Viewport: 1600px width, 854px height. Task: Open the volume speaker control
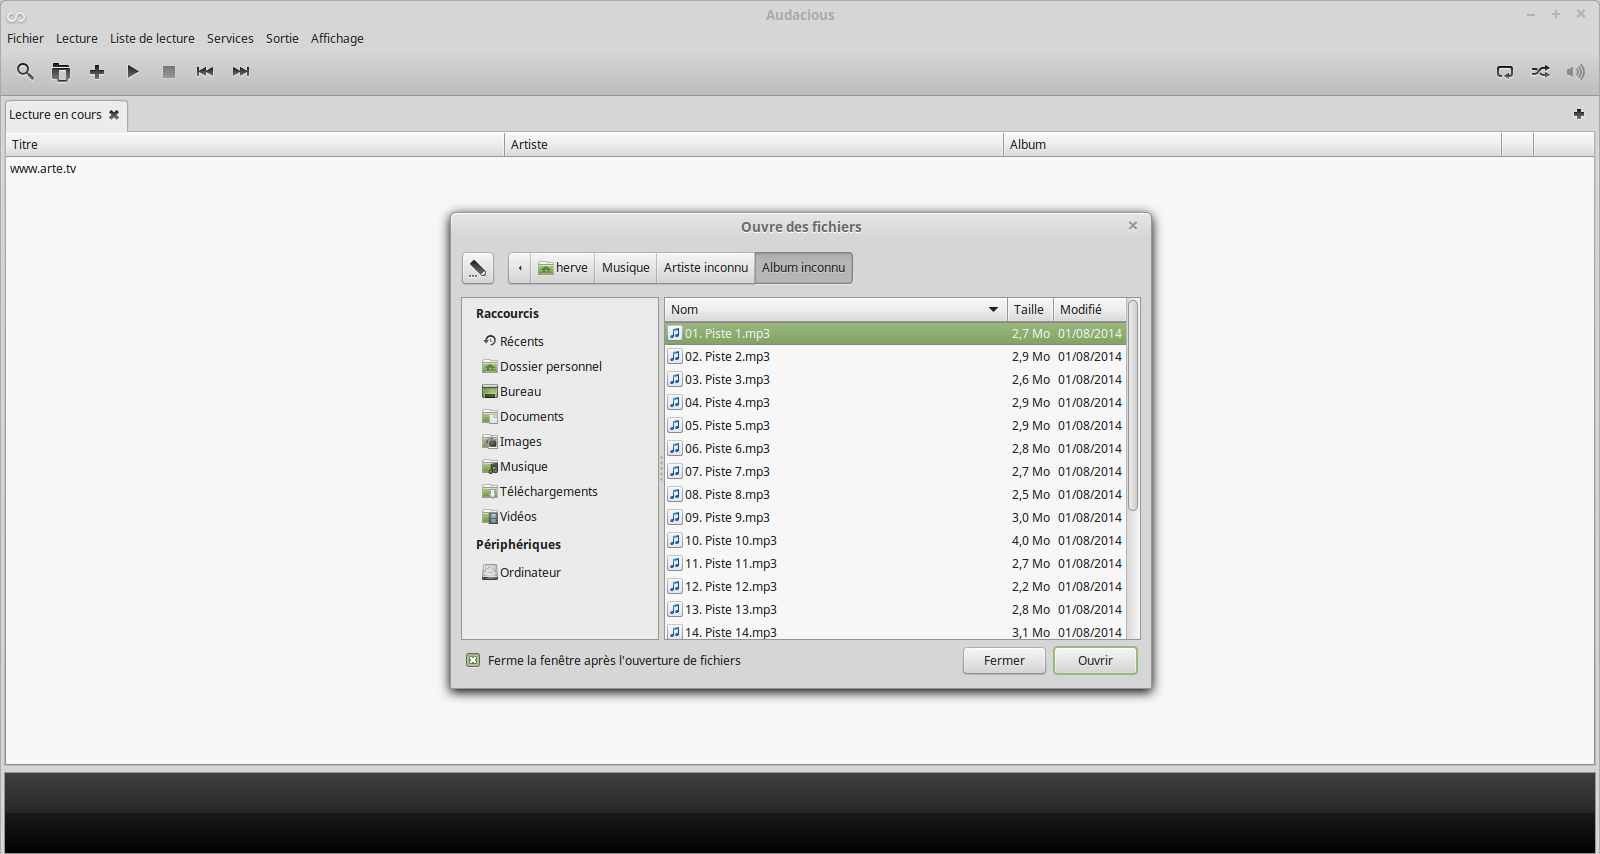[1575, 71]
